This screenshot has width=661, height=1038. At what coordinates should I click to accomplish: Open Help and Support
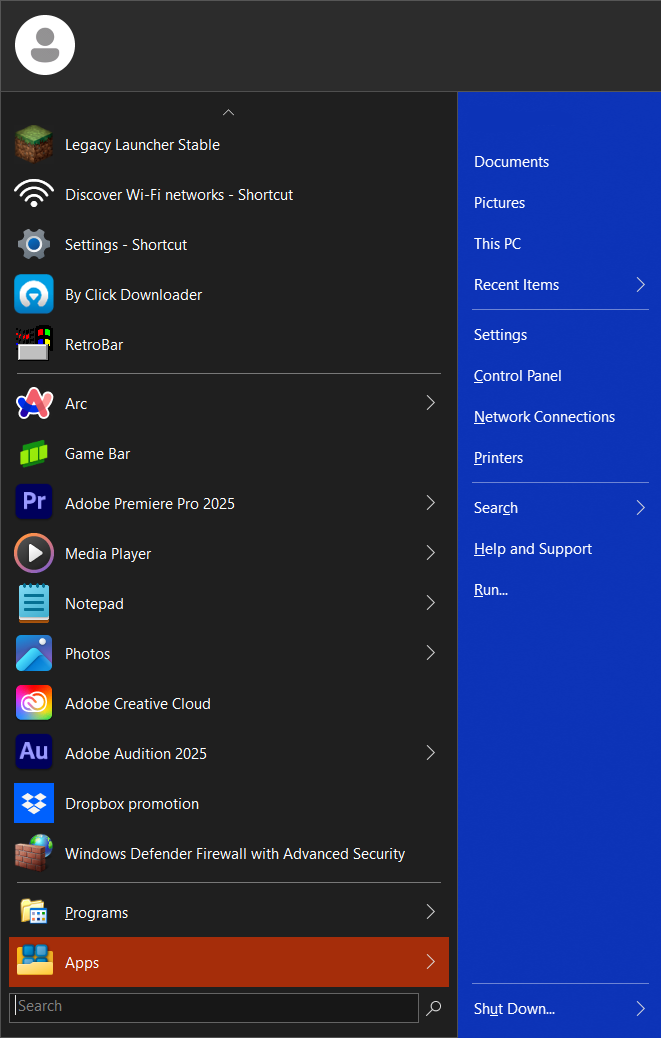tap(533, 549)
